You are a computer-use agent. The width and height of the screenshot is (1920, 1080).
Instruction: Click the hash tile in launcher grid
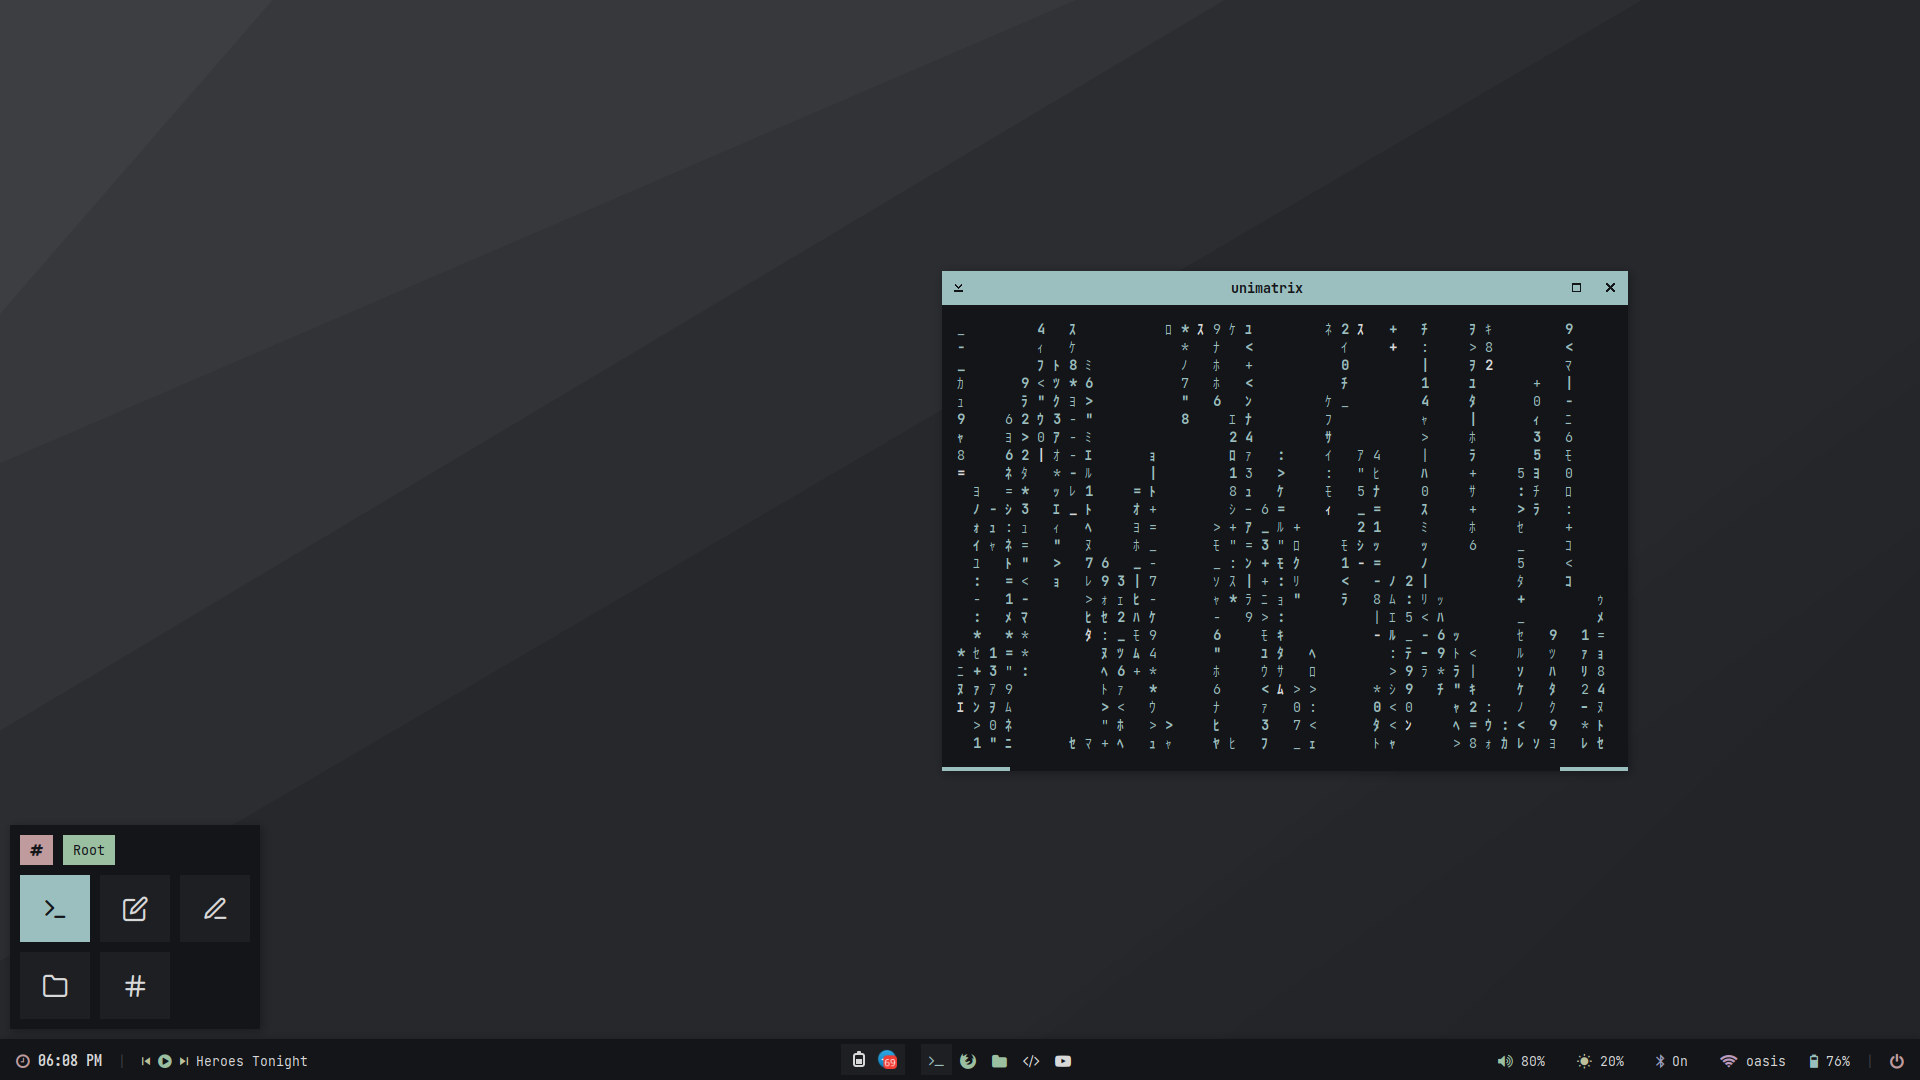point(135,986)
